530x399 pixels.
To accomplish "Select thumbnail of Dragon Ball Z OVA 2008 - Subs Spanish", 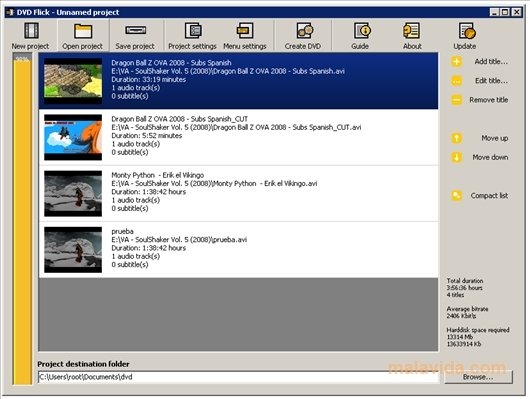I will coord(73,81).
